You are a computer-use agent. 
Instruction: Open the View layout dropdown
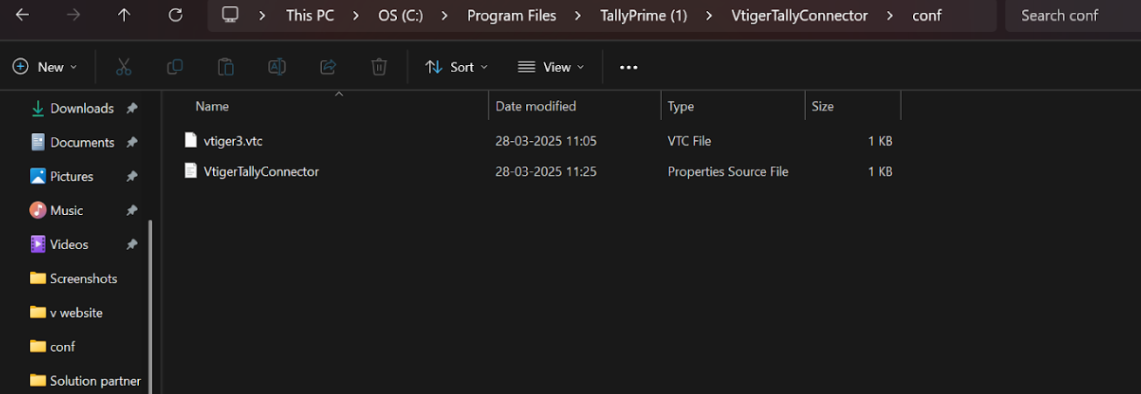click(551, 67)
